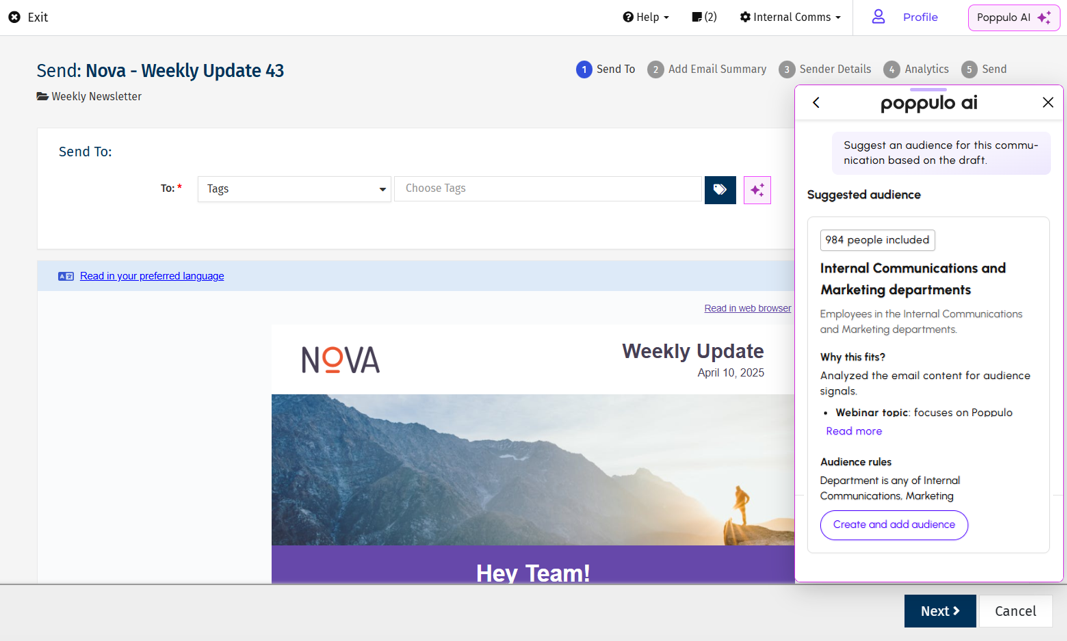Viewport: 1067px width, 641px height.
Task: Click the language translate icon
Action: click(x=66, y=276)
